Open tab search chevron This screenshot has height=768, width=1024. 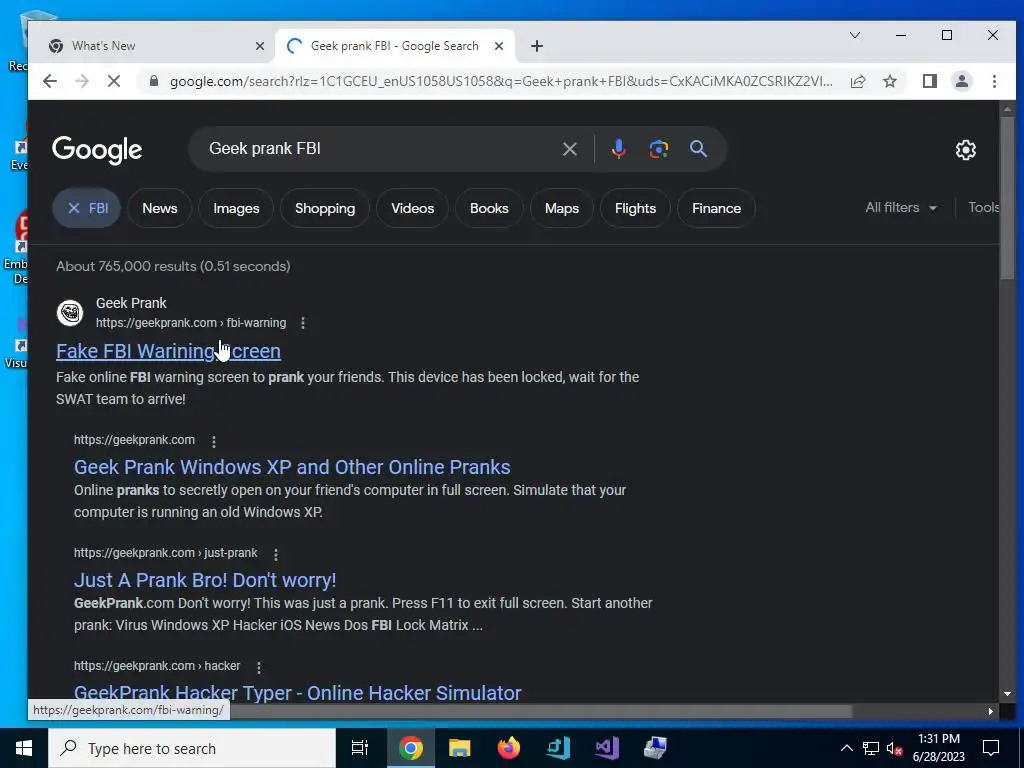(854, 35)
